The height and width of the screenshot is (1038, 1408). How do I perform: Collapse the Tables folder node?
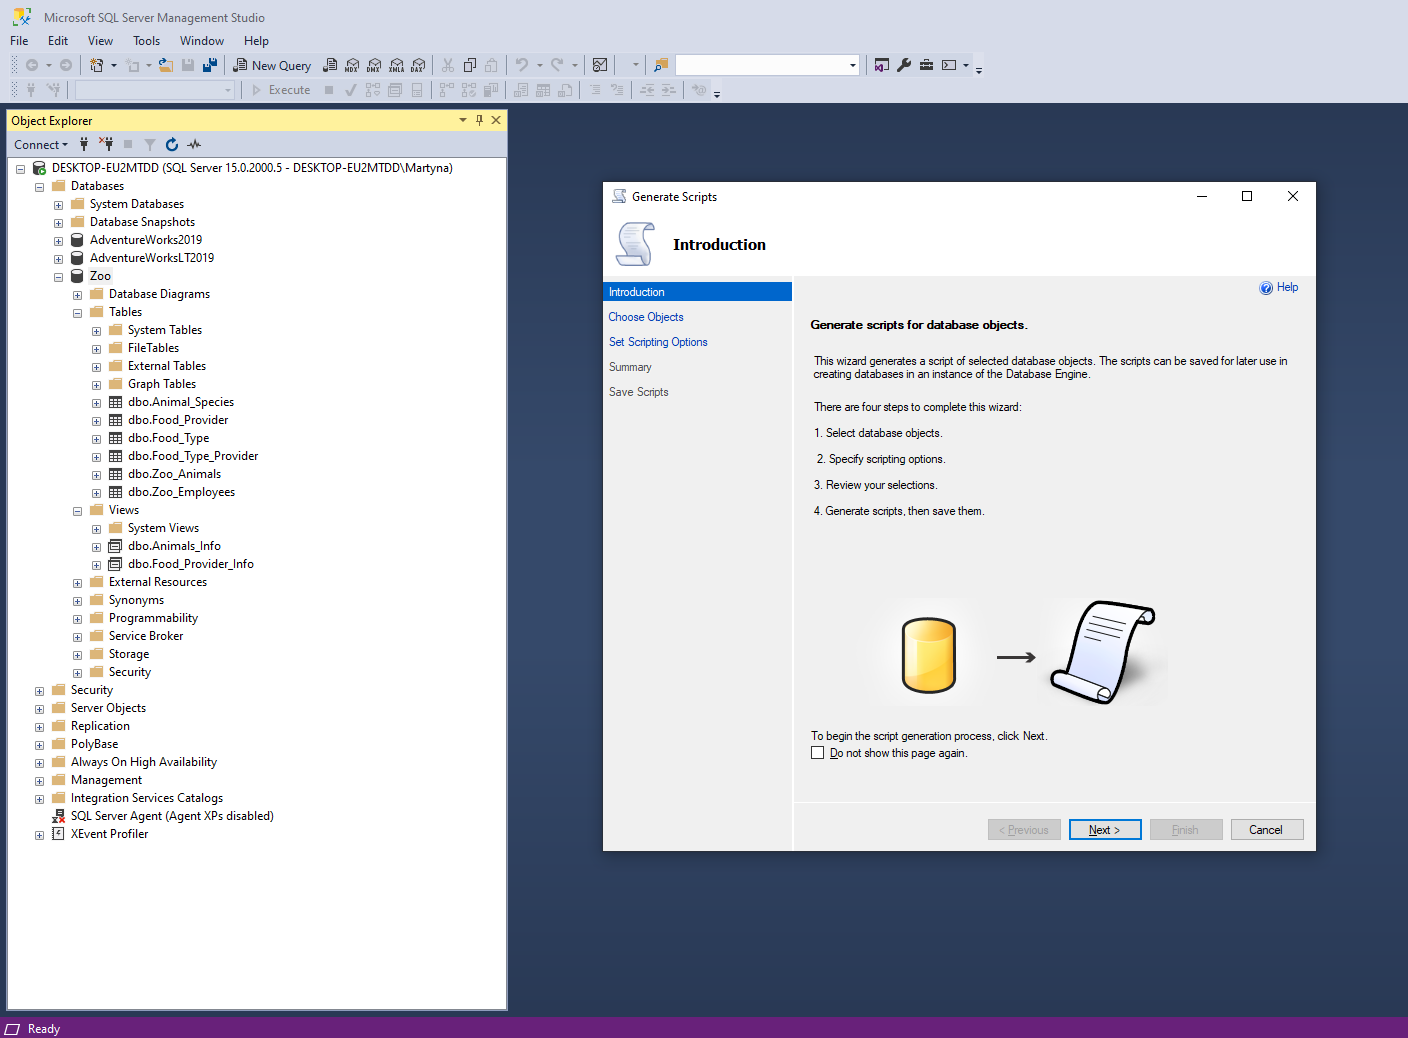(x=77, y=313)
